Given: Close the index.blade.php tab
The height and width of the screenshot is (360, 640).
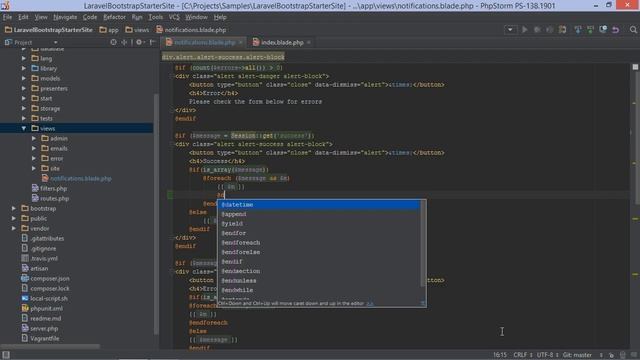Looking at the screenshot, I should tap(309, 42).
